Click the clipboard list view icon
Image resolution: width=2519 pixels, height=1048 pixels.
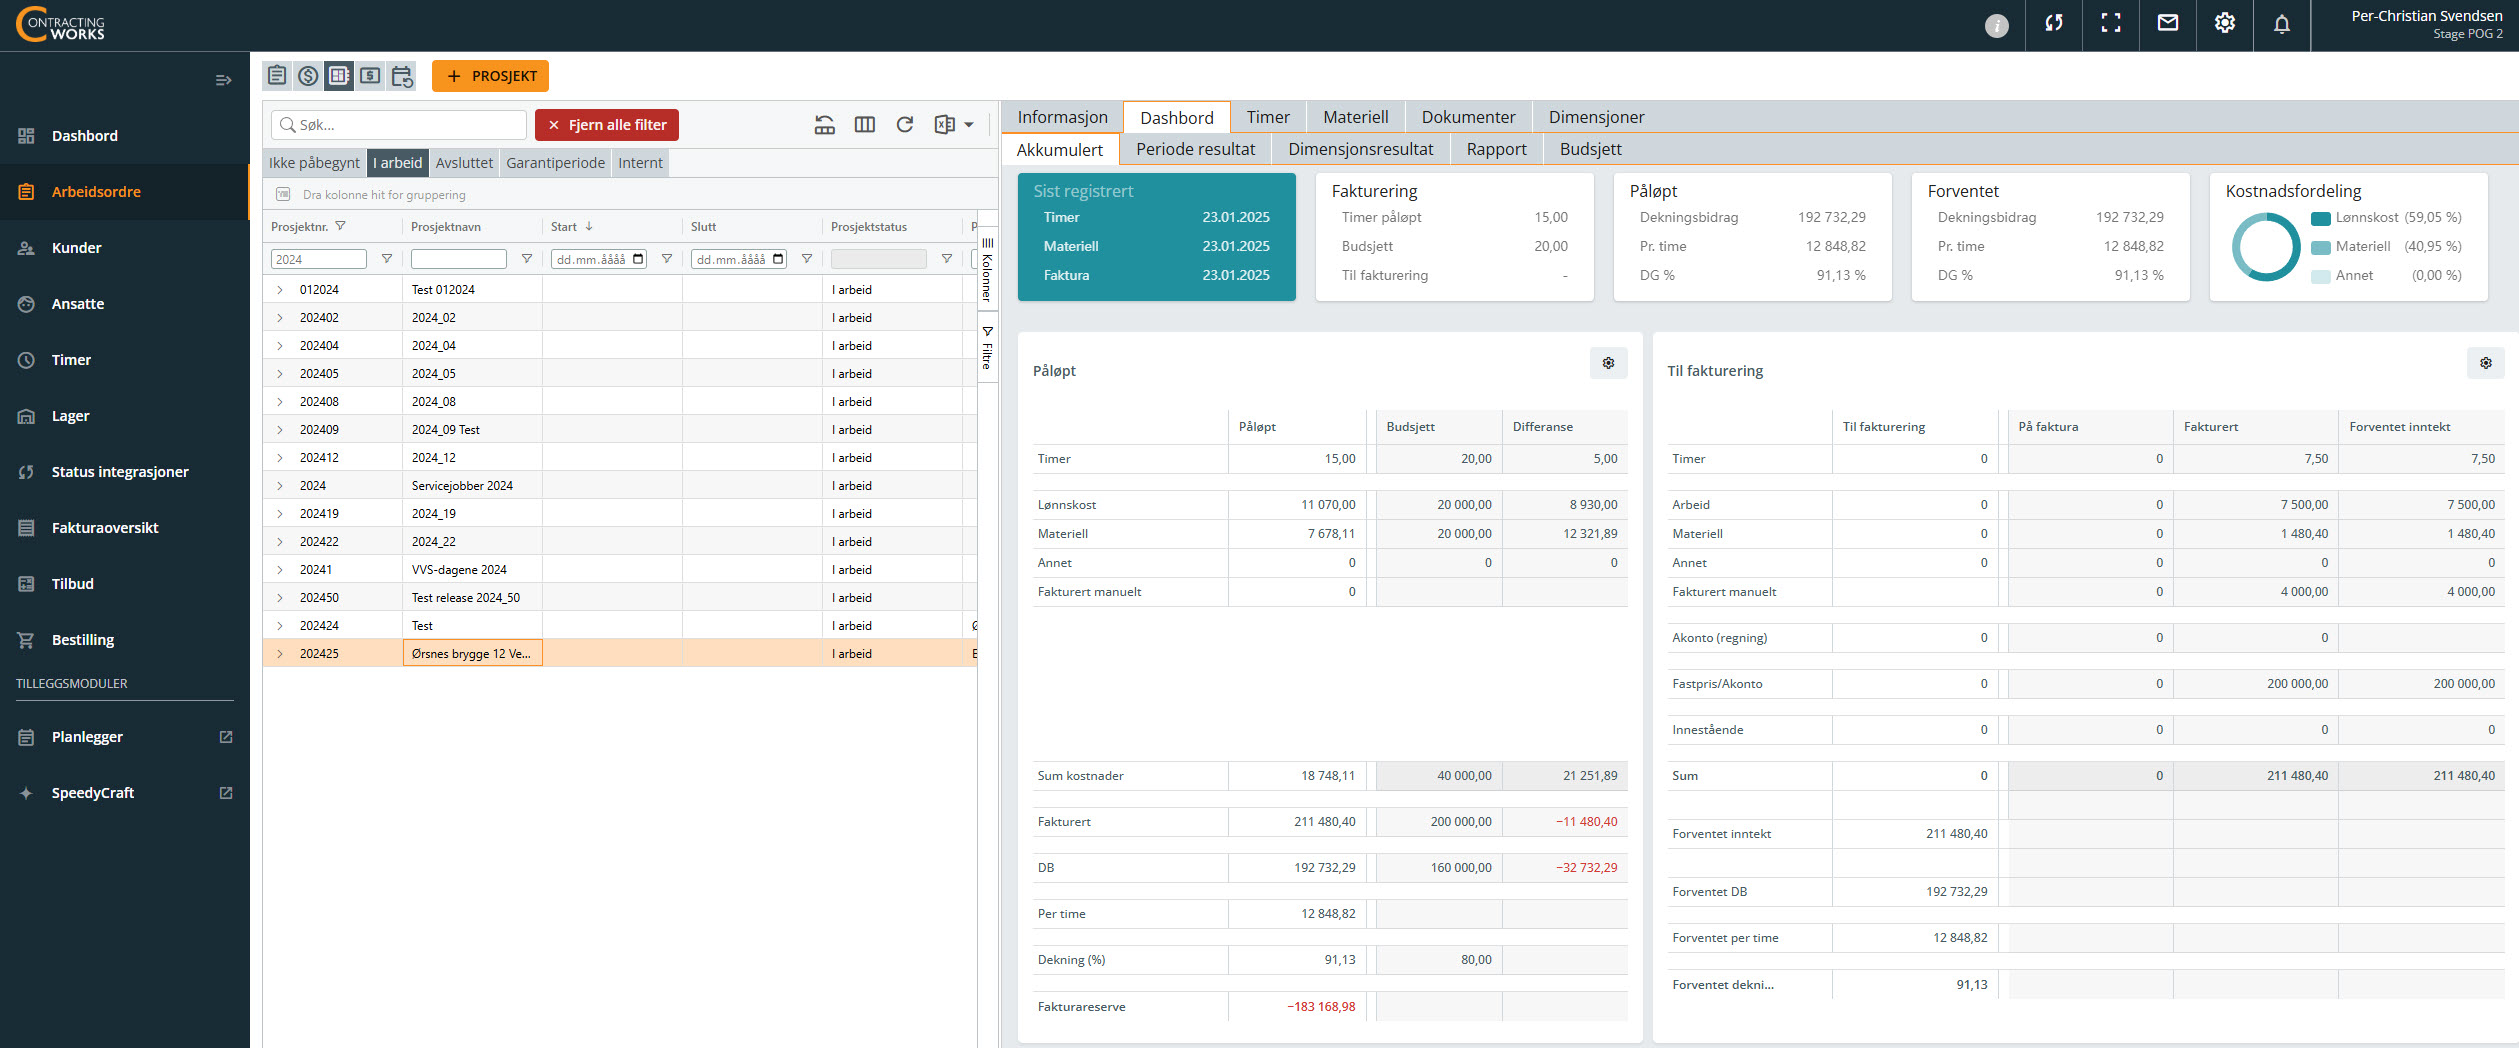pyautogui.click(x=277, y=76)
